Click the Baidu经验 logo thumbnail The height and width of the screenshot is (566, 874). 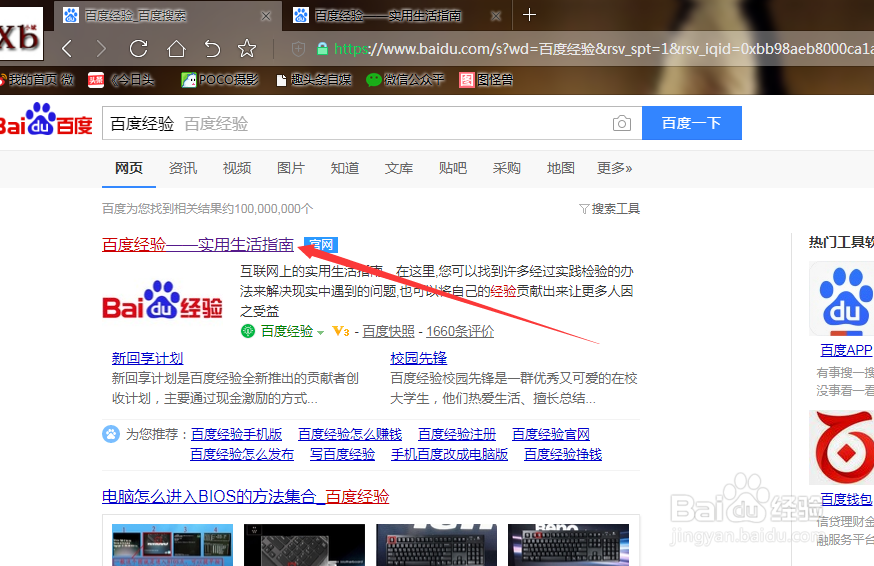pos(162,301)
